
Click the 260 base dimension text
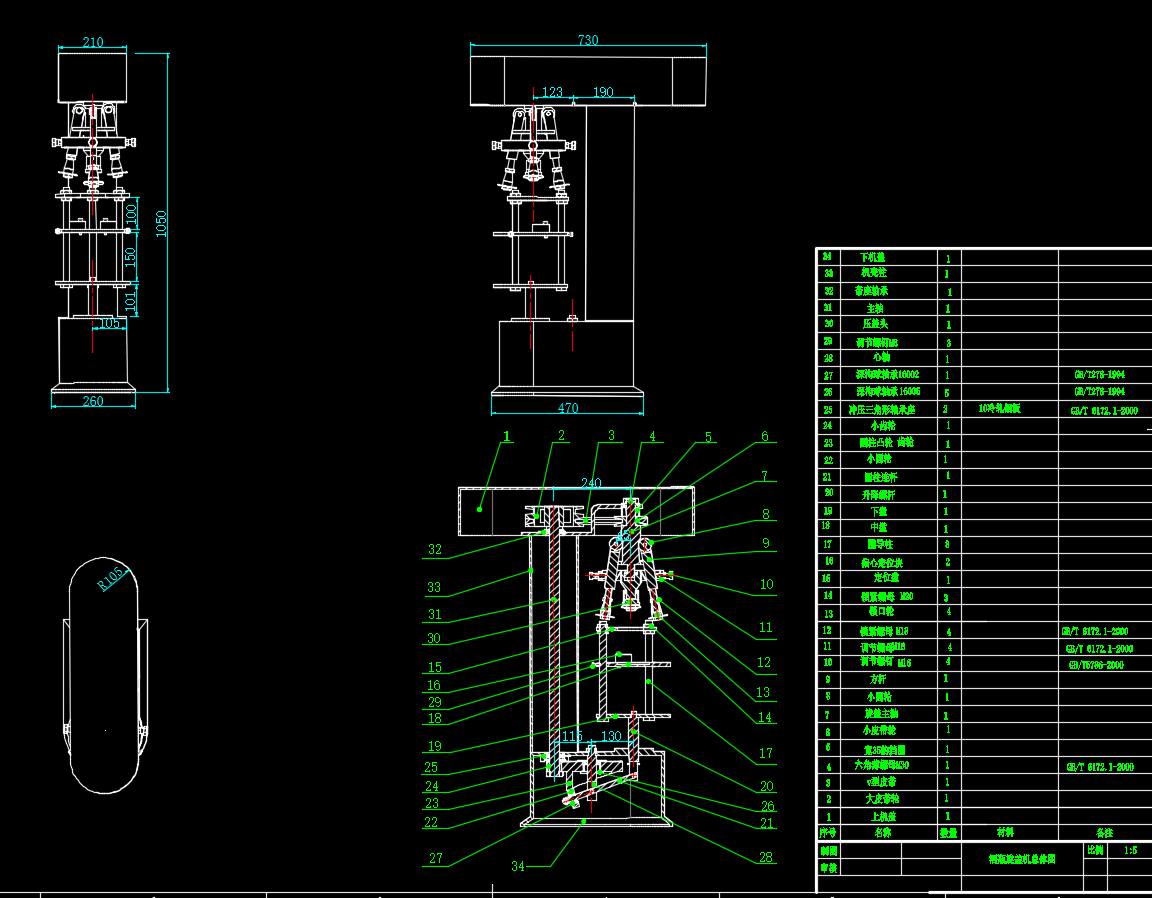coord(92,401)
